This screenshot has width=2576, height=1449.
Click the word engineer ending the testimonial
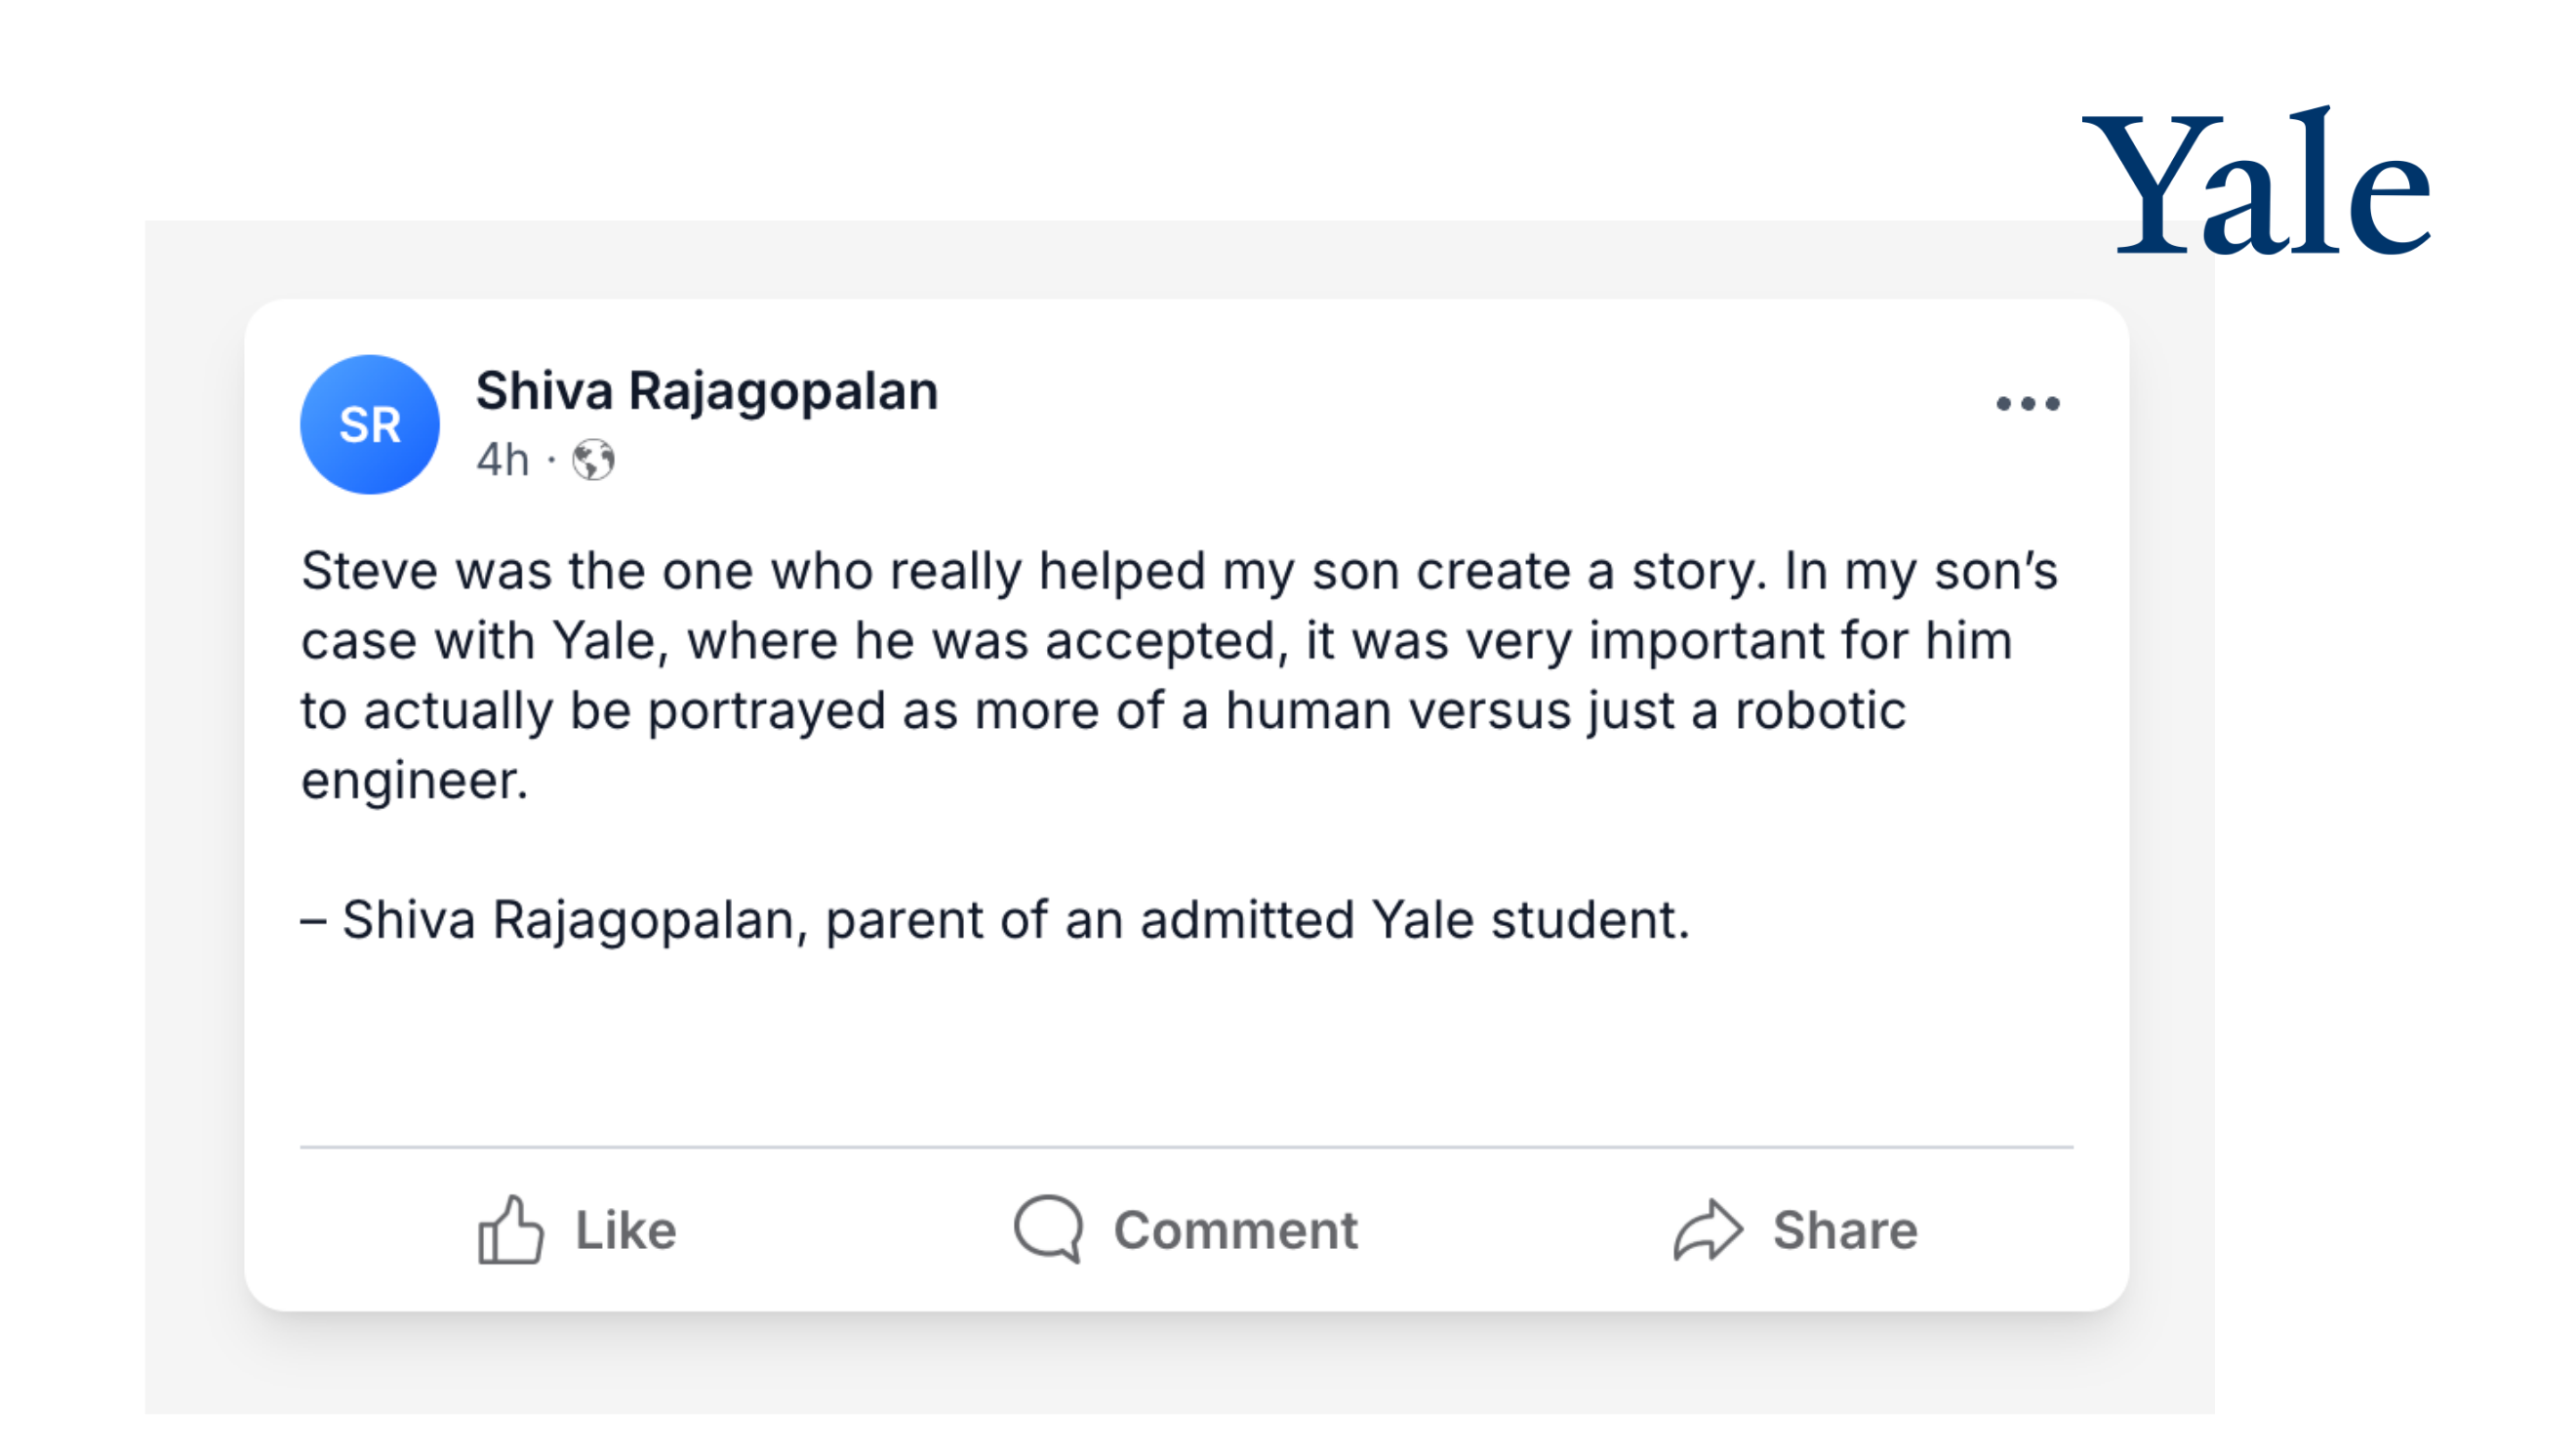point(414,781)
